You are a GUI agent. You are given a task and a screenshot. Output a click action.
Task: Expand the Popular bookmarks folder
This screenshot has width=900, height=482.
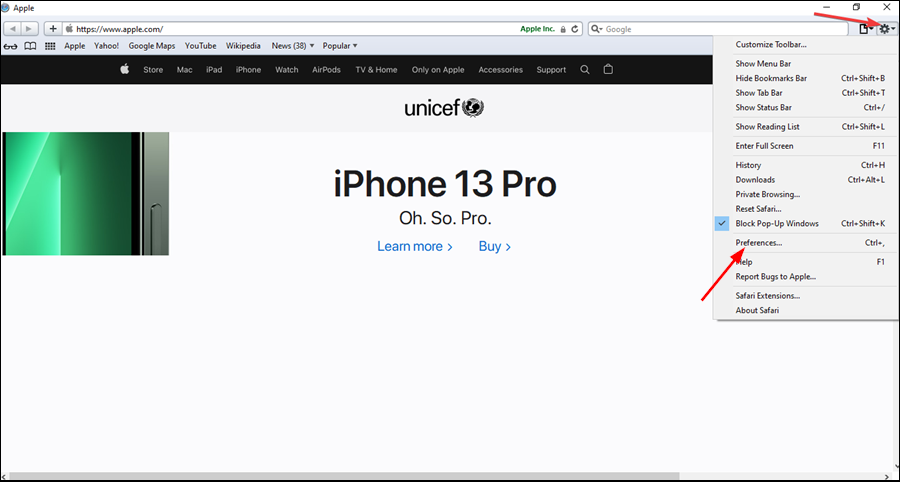point(340,46)
